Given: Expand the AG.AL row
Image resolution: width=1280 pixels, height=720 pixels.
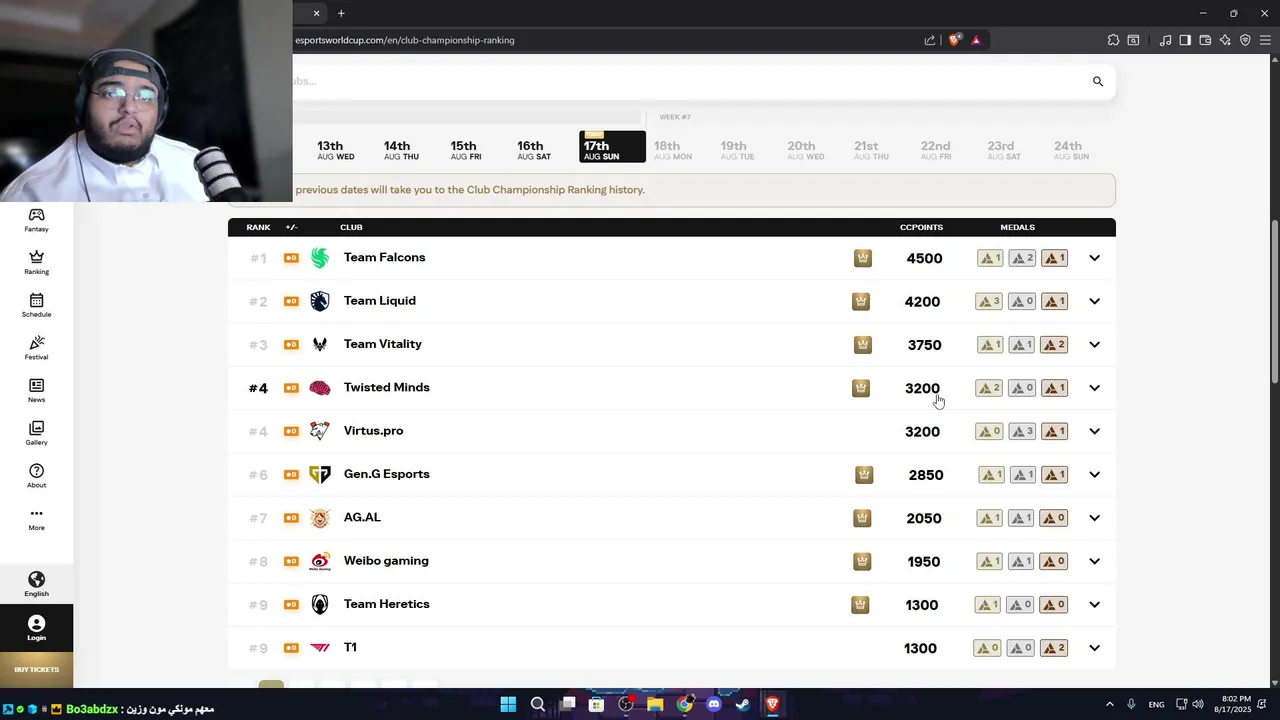Looking at the screenshot, I should 1094,518.
